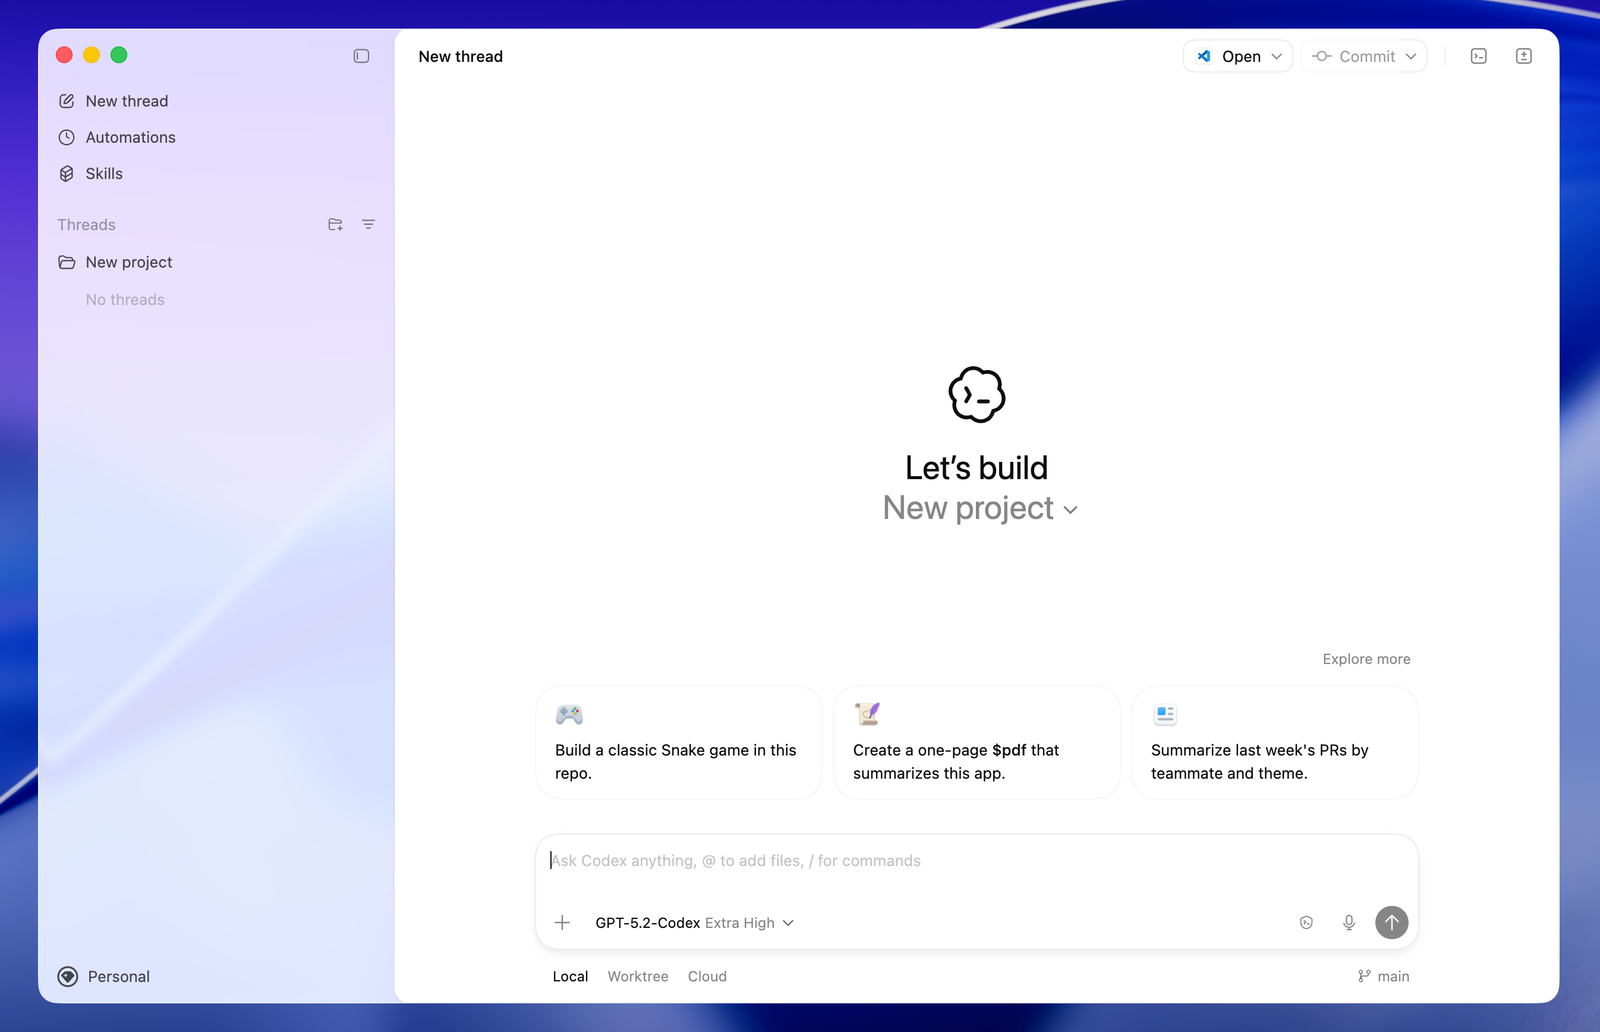Open the Explore more link
This screenshot has width=1600, height=1032.
pos(1366,658)
